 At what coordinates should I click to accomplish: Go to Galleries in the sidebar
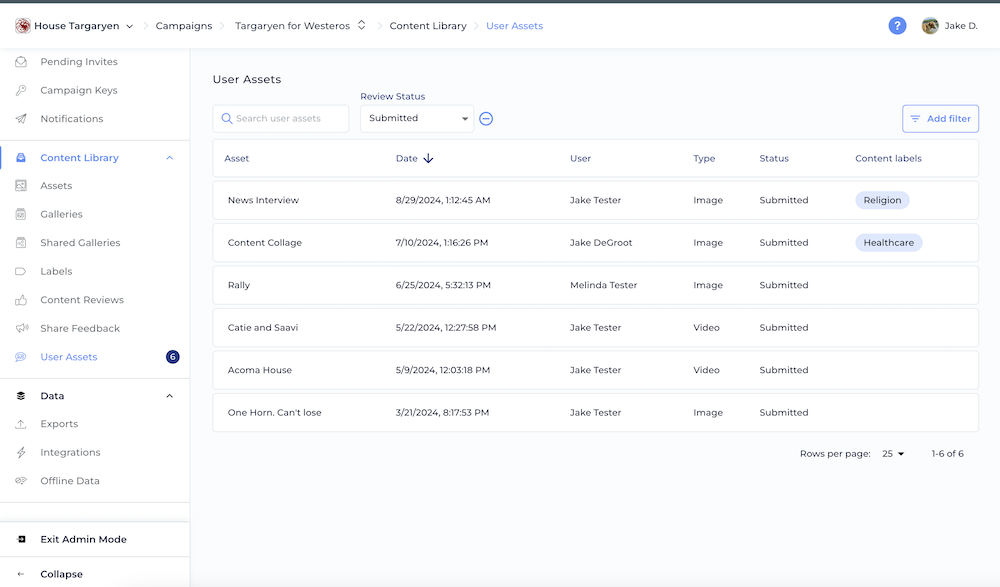(x=61, y=214)
